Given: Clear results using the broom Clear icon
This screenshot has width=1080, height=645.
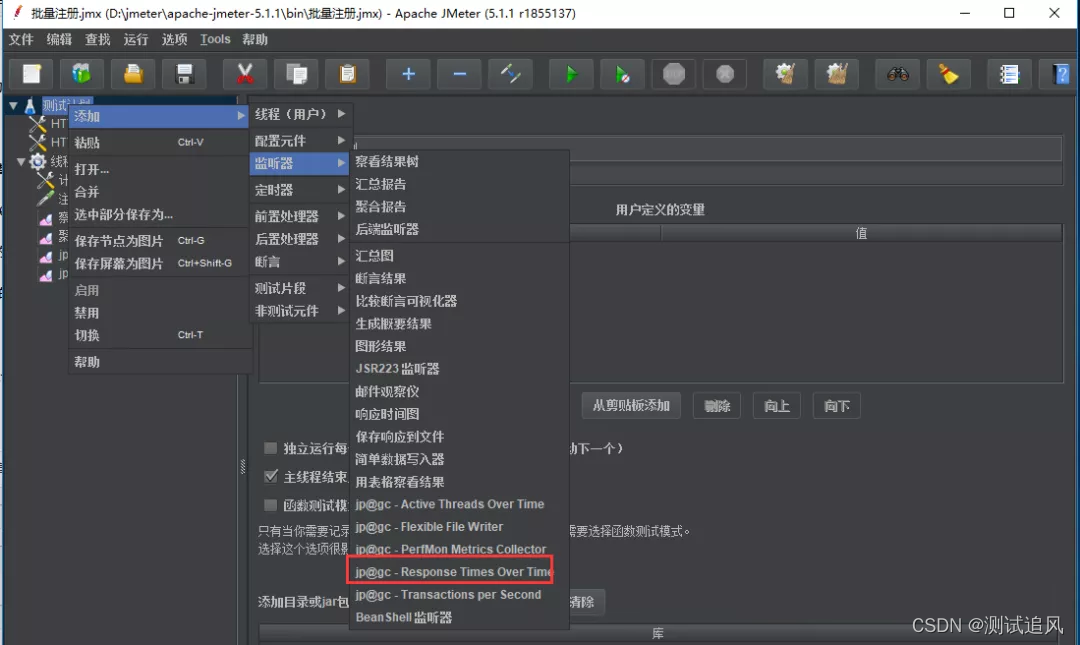Looking at the screenshot, I should point(948,73).
